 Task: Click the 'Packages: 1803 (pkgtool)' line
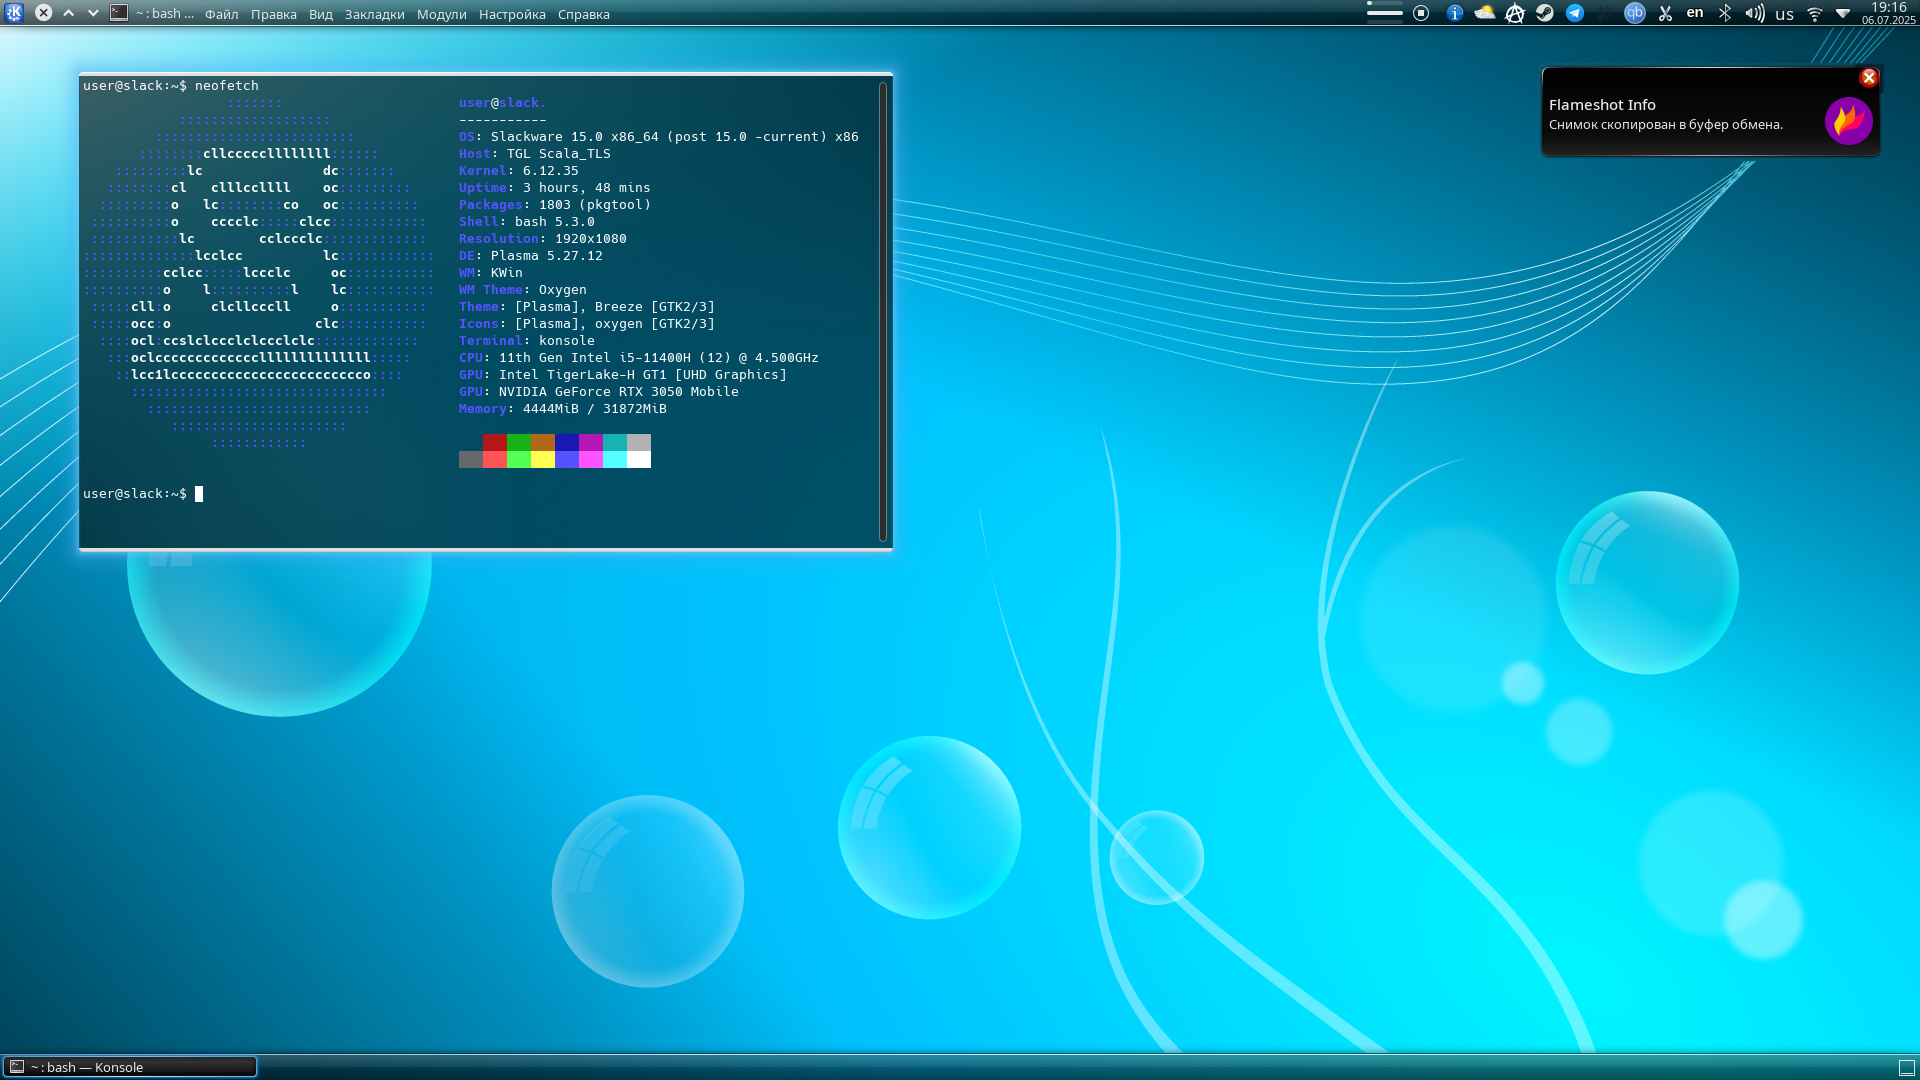tap(555, 205)
